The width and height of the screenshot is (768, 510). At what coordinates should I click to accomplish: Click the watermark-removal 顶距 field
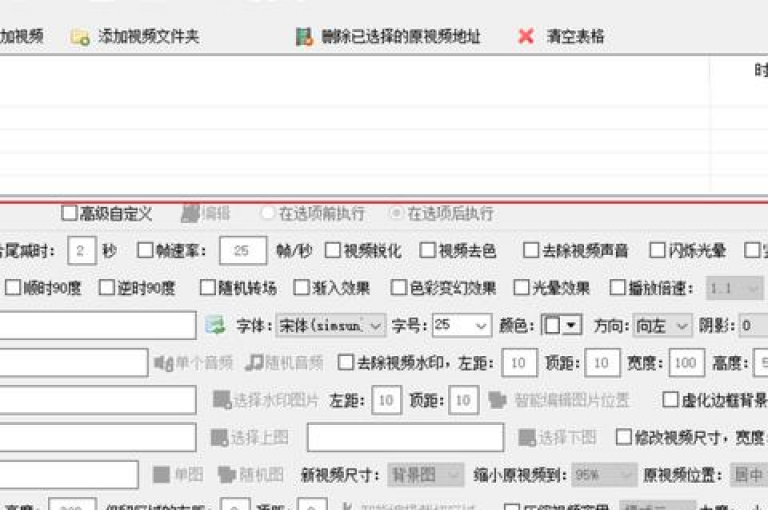pyautogui.click(x=602, y=363)
